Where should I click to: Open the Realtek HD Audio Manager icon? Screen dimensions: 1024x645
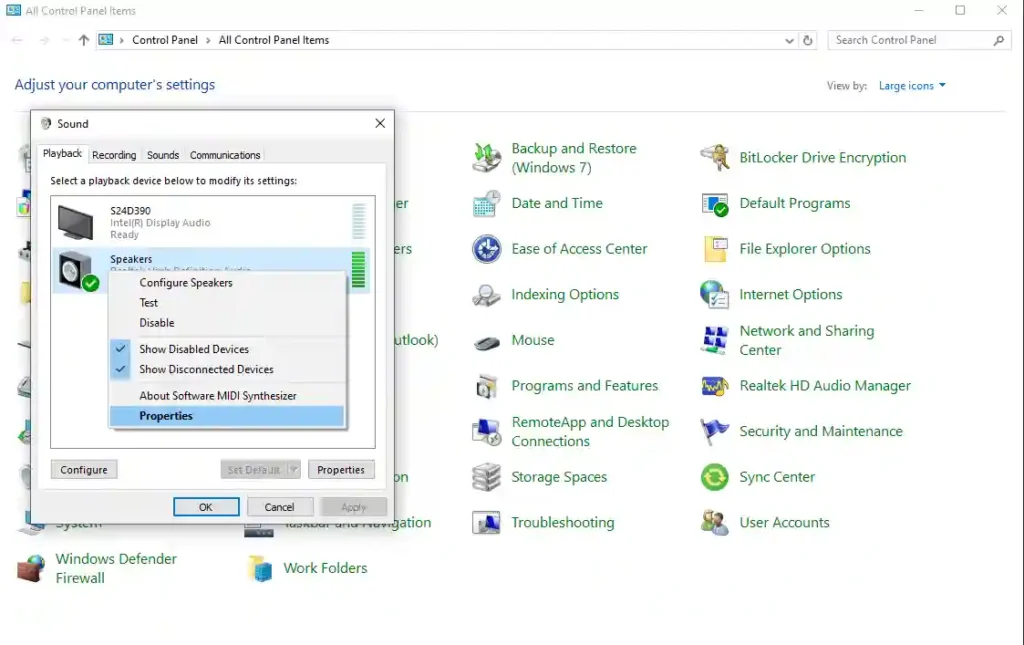pyautogui.click(x=714, y=386)
